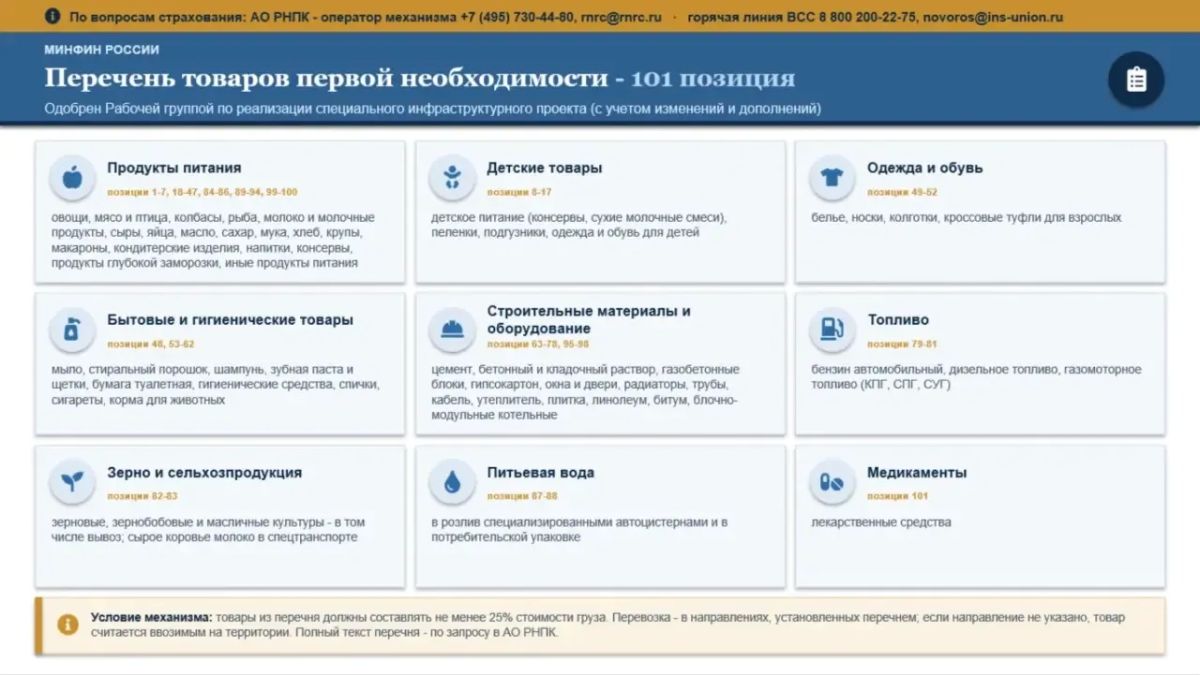The height and width of the screenshot is (675, 1200).
Task: Open the Детские товары category heading
Action: pos(544,168)
